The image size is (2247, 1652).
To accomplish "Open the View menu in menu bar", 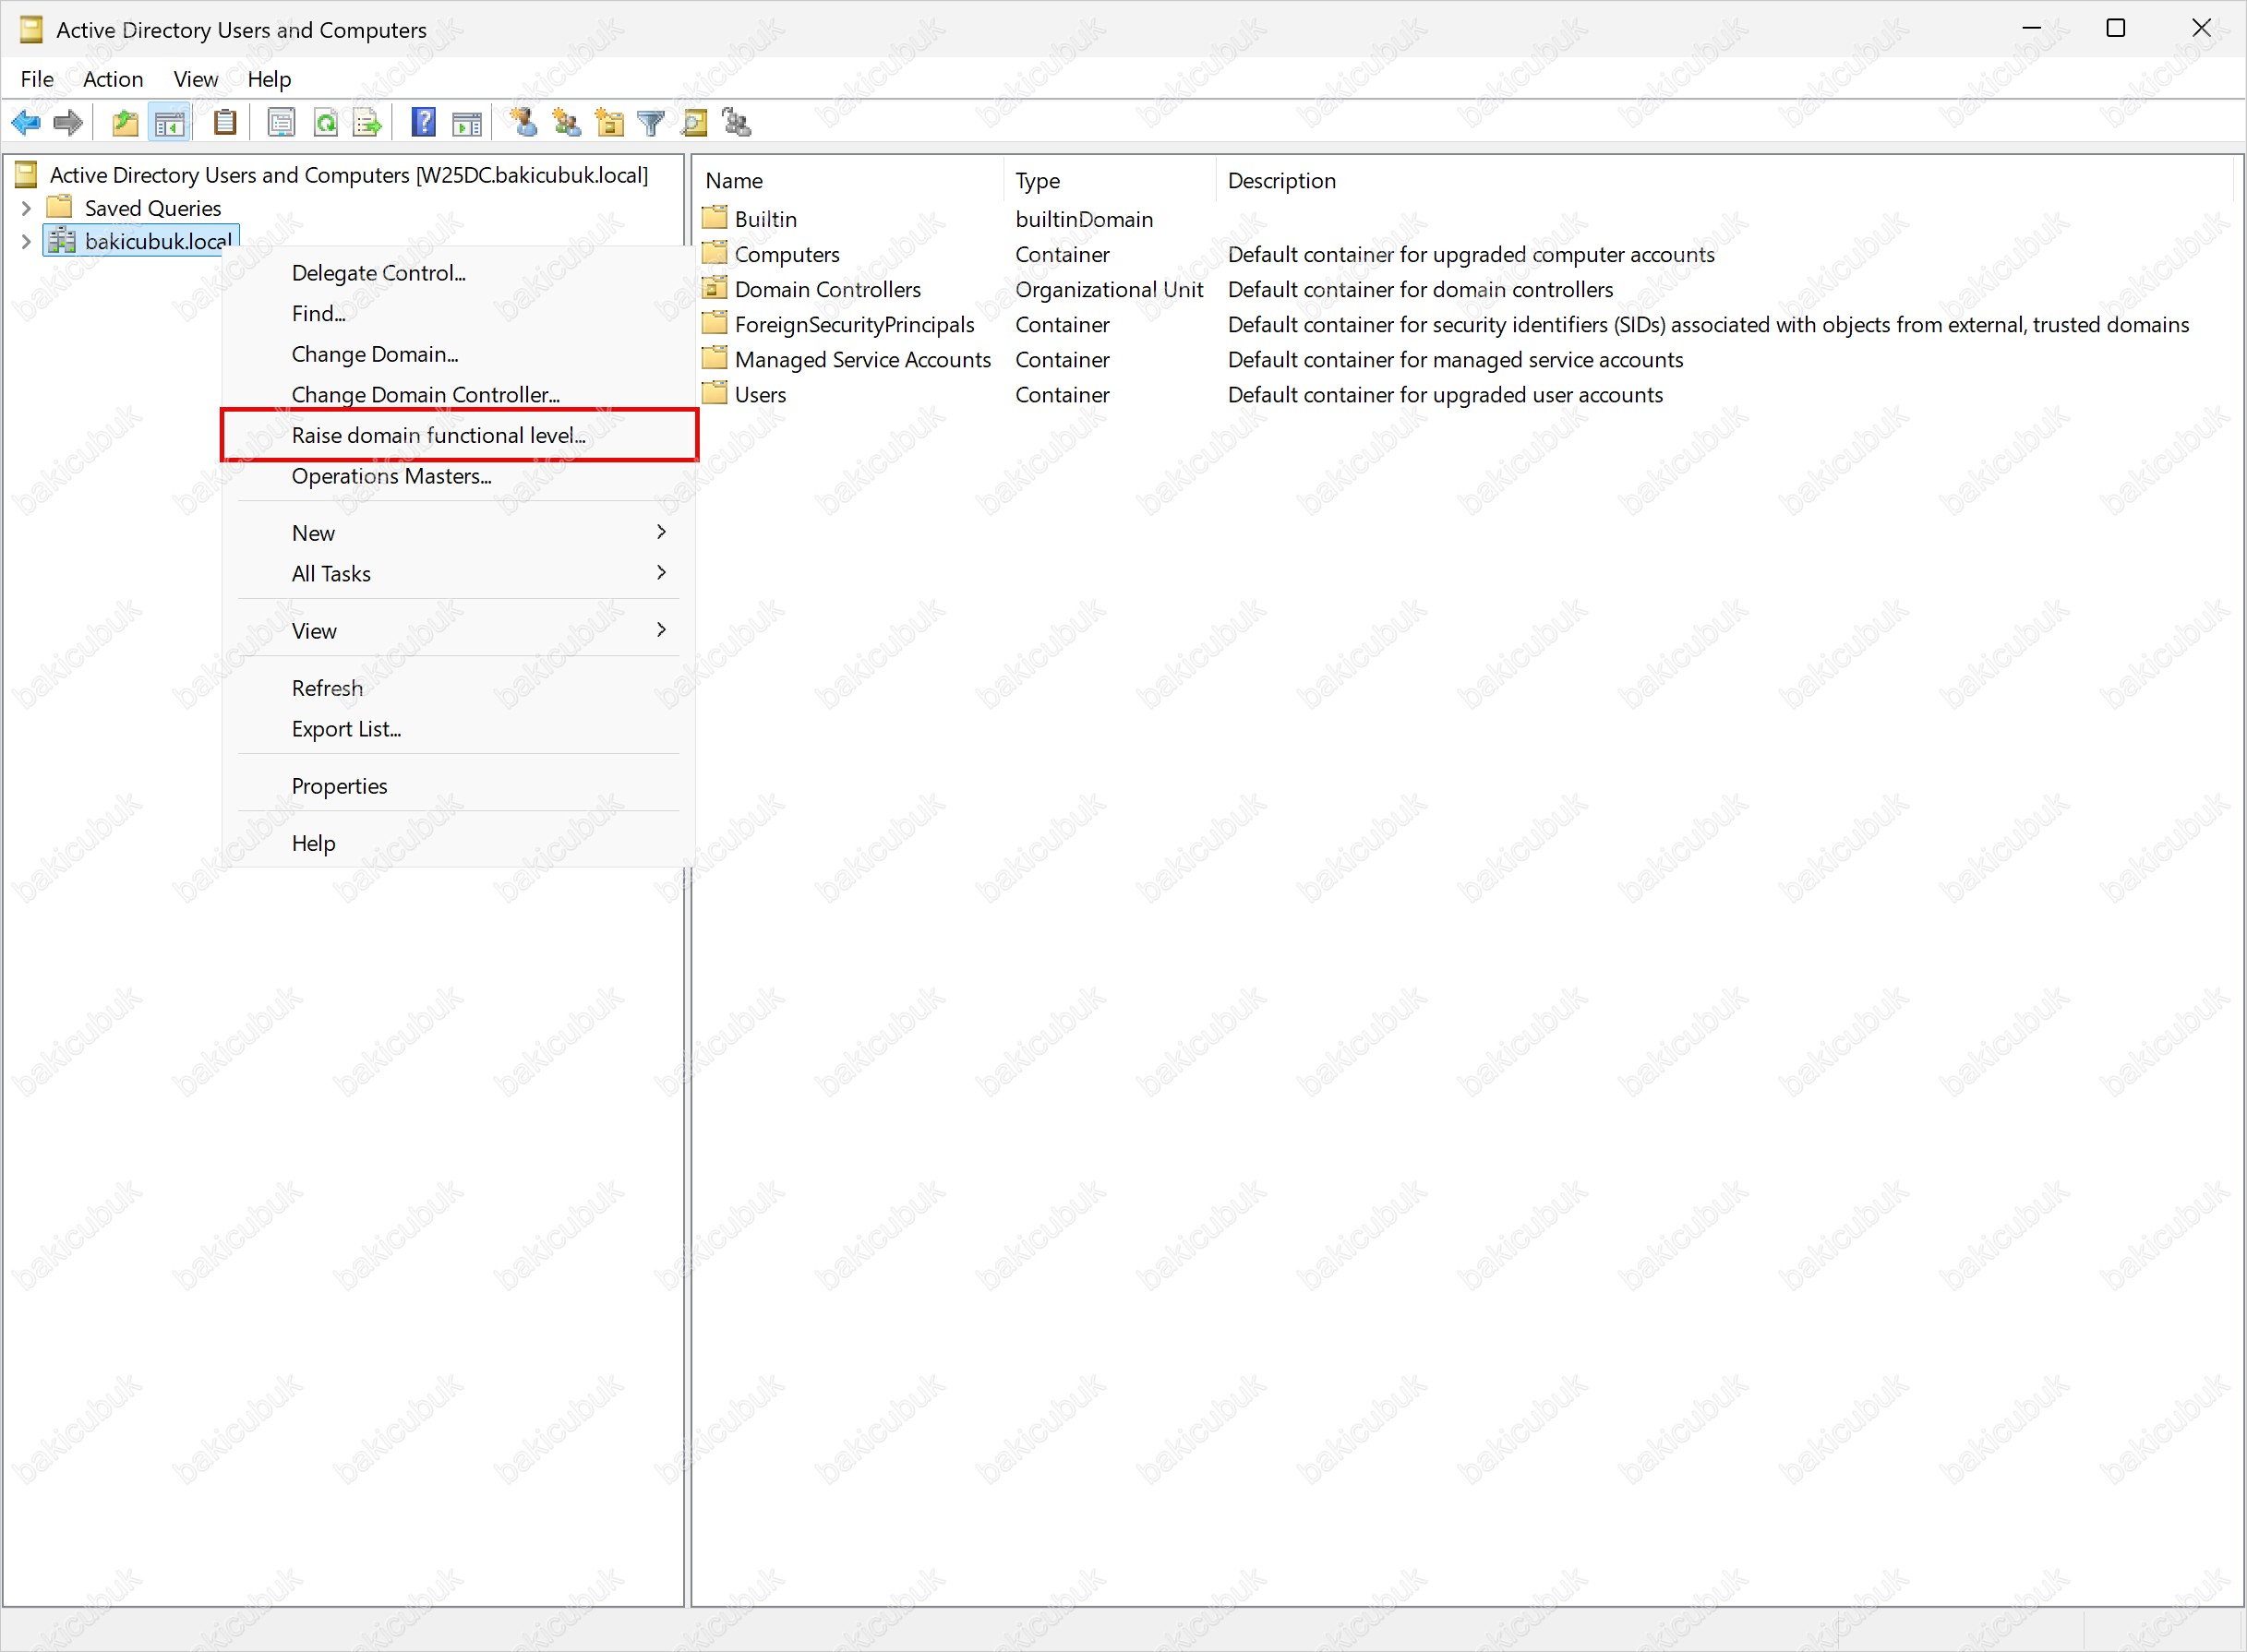I will (195, 79).
